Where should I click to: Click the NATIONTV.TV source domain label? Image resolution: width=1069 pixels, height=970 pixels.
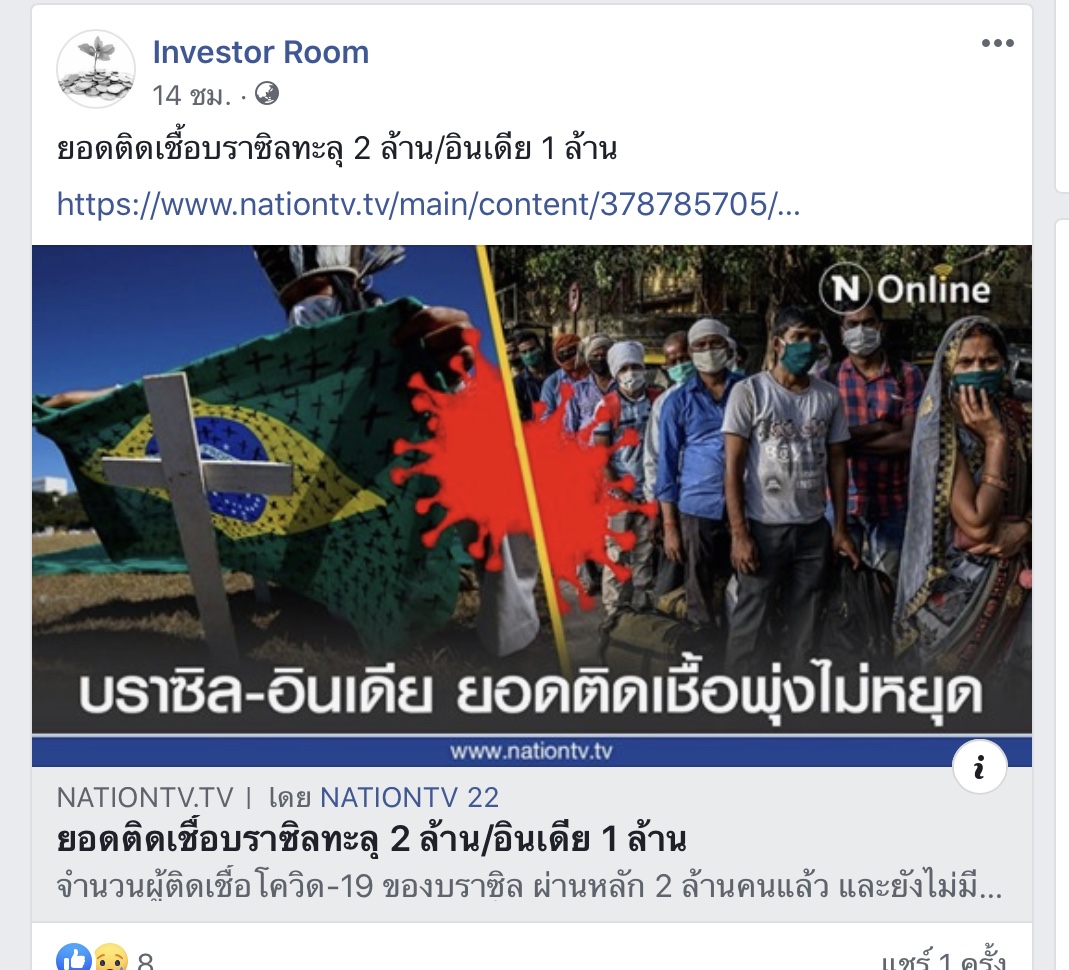pos(145,798)
